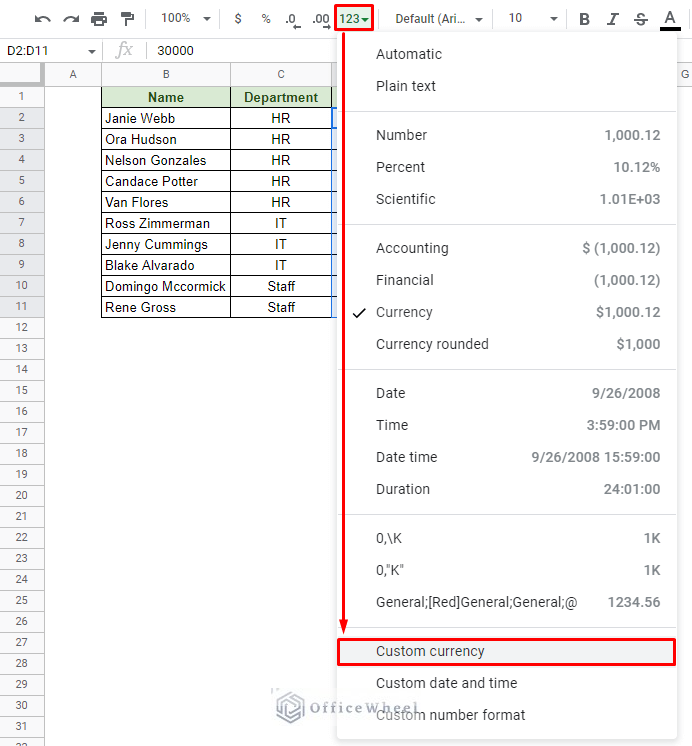The width and height of the screenshot is (692, 746).
Task: Select row 12 header
Action: tap(21, 327)
